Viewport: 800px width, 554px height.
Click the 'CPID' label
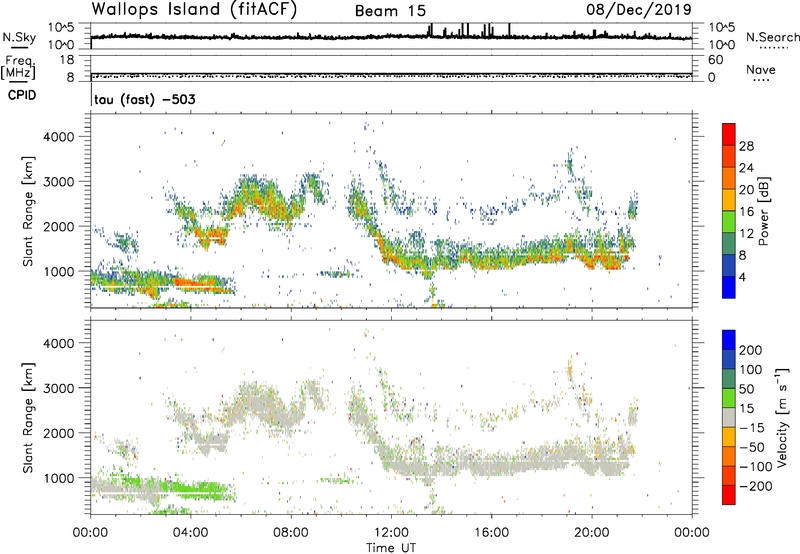pyautogui.click(x=22, y=95)
